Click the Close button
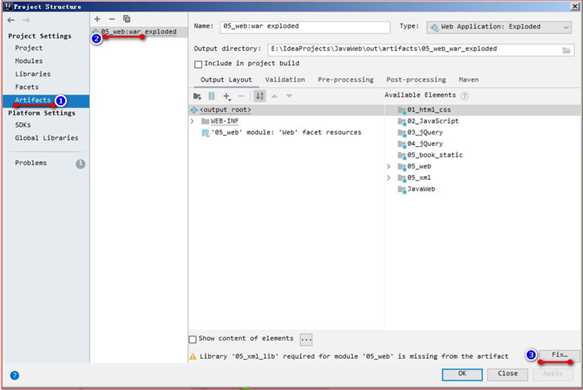This screenshot has height=390, width=583. tap(508, 374)
